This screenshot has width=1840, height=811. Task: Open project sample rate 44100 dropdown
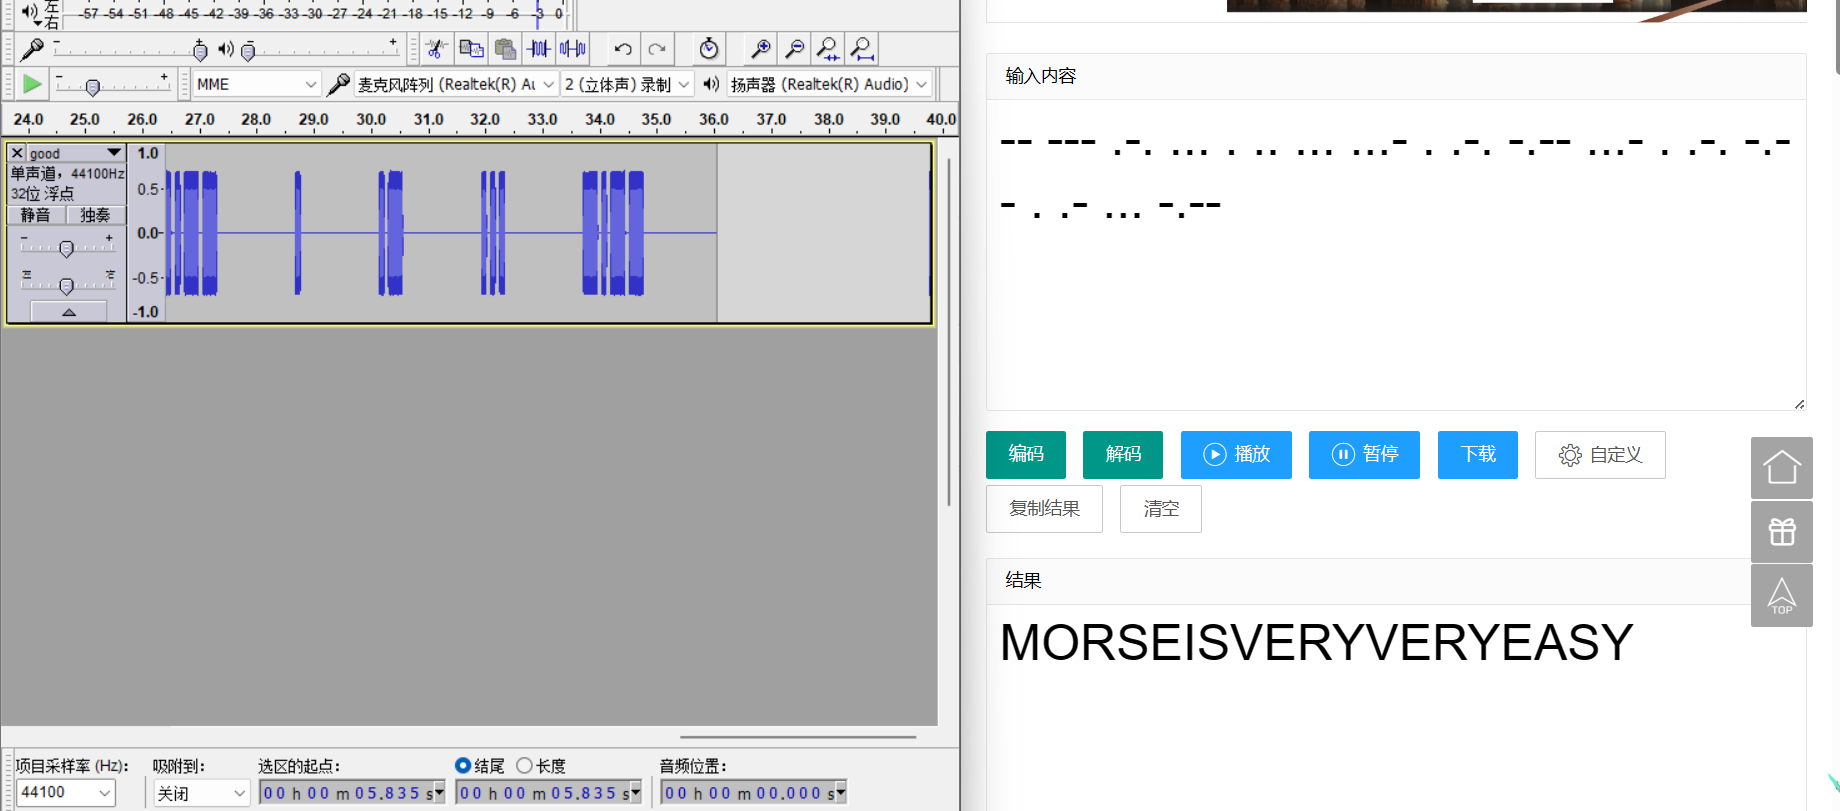coord(66,792)
